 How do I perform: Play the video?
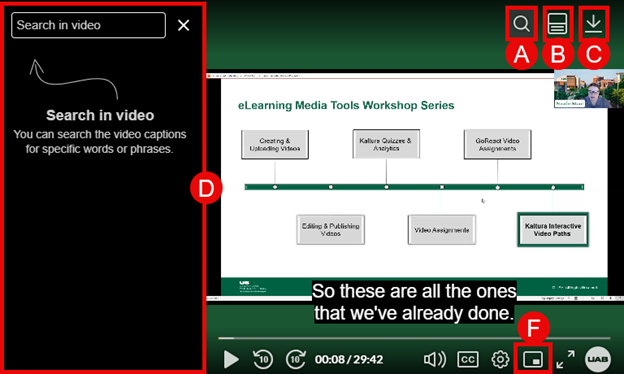pos(231,359)
